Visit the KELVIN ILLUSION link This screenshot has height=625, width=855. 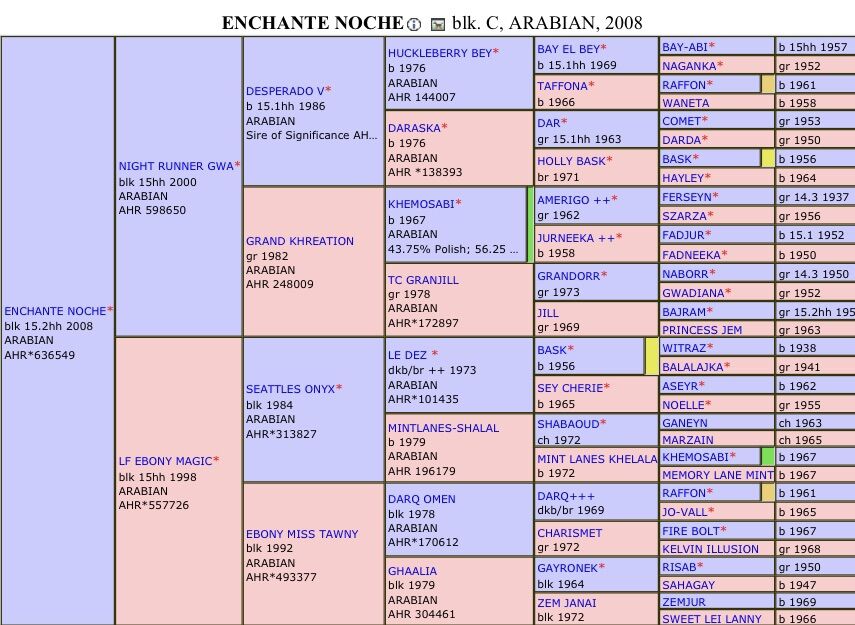click(x=710, y=549)
